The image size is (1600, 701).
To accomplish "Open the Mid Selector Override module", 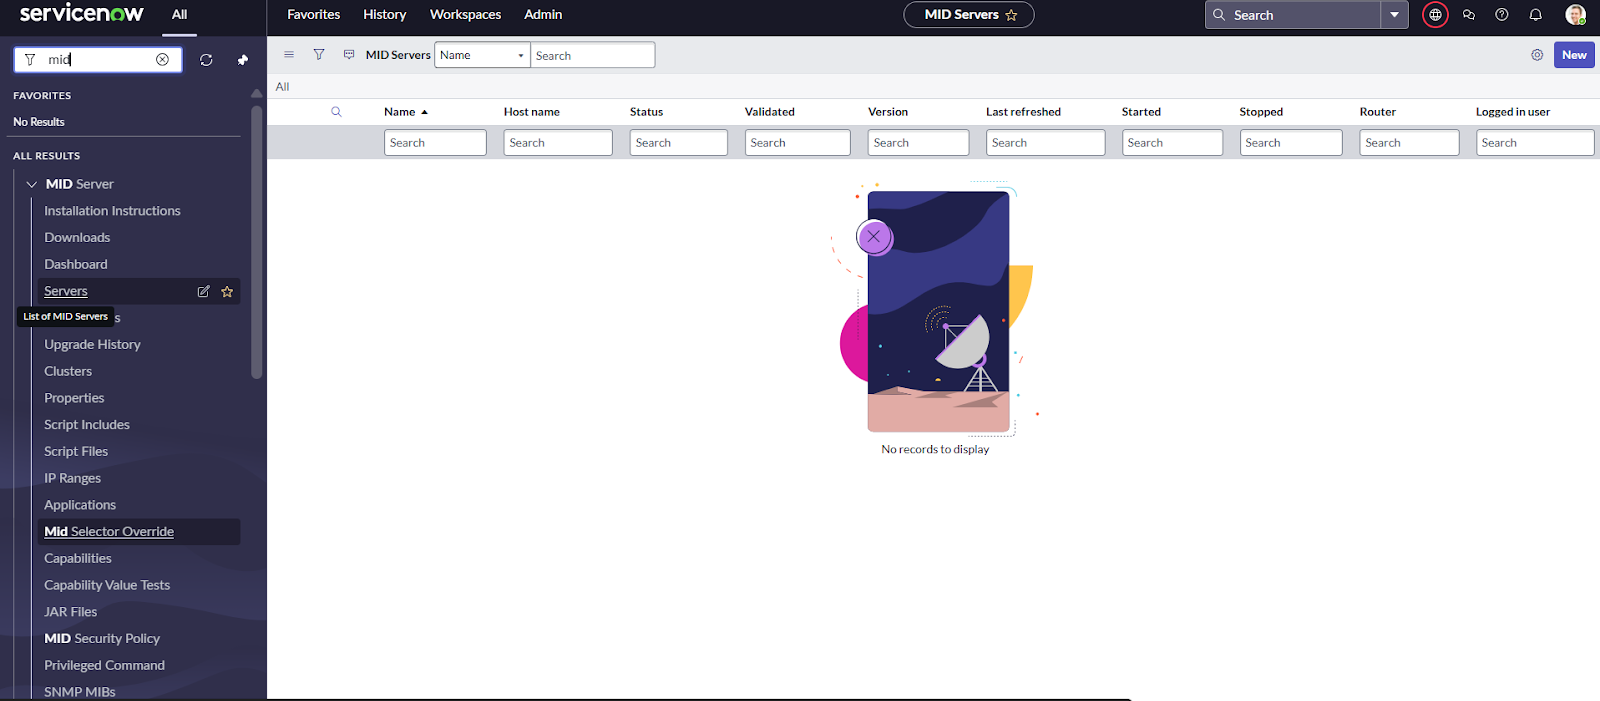I will [109, 532].
